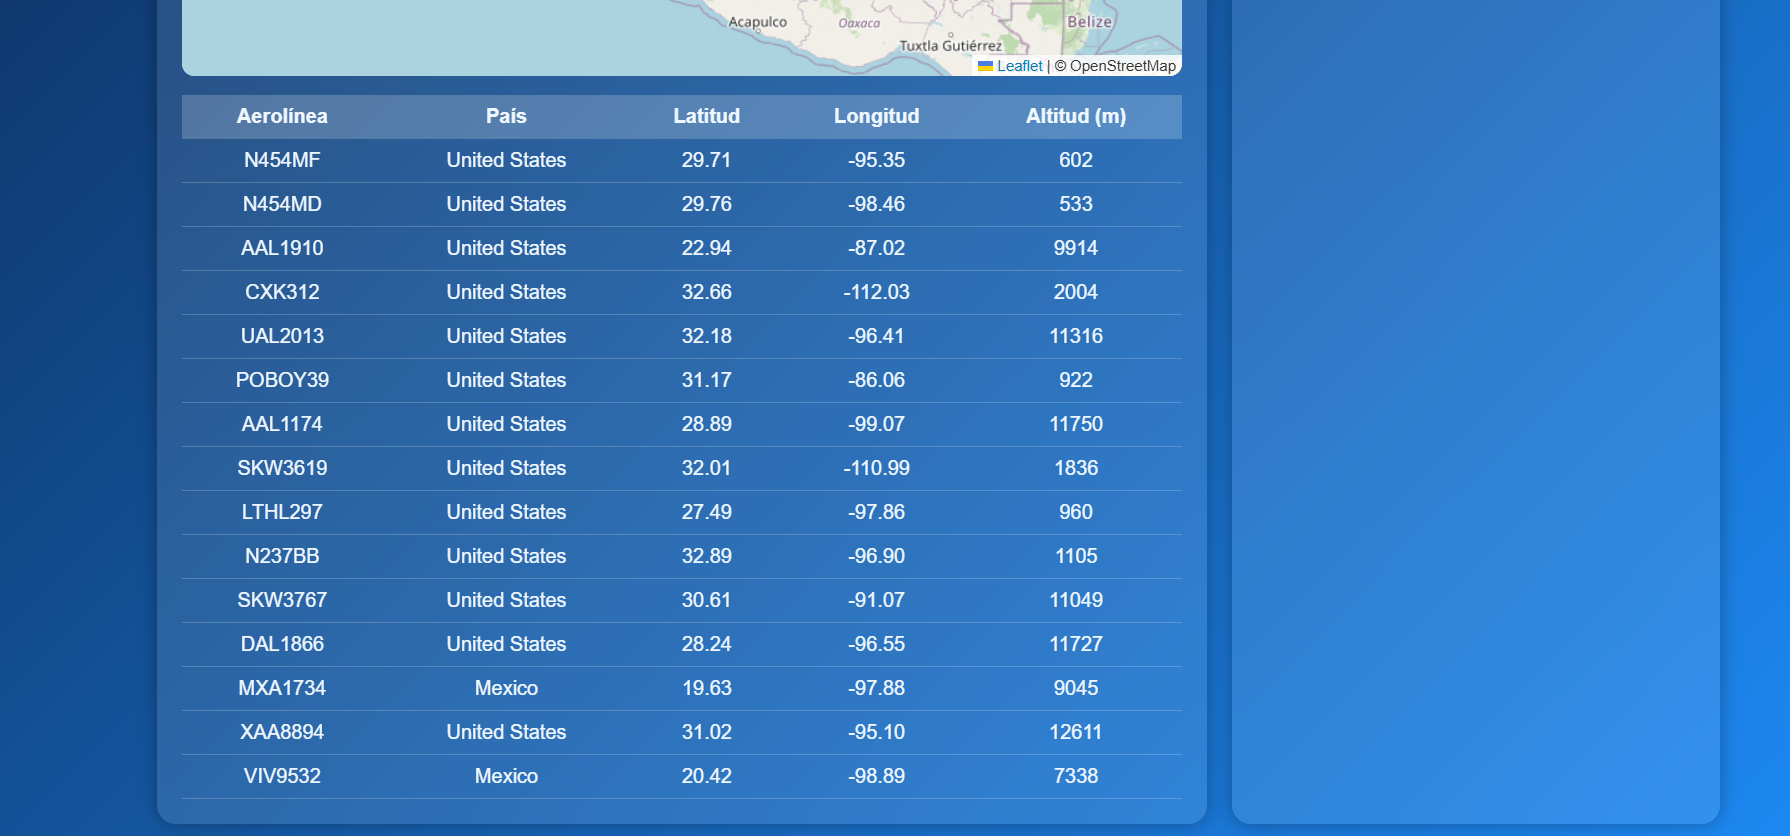This screenshot has width=1790, height=836.
Task: Select flight SKW3619 in the table
Action: [x=282, y=468]
